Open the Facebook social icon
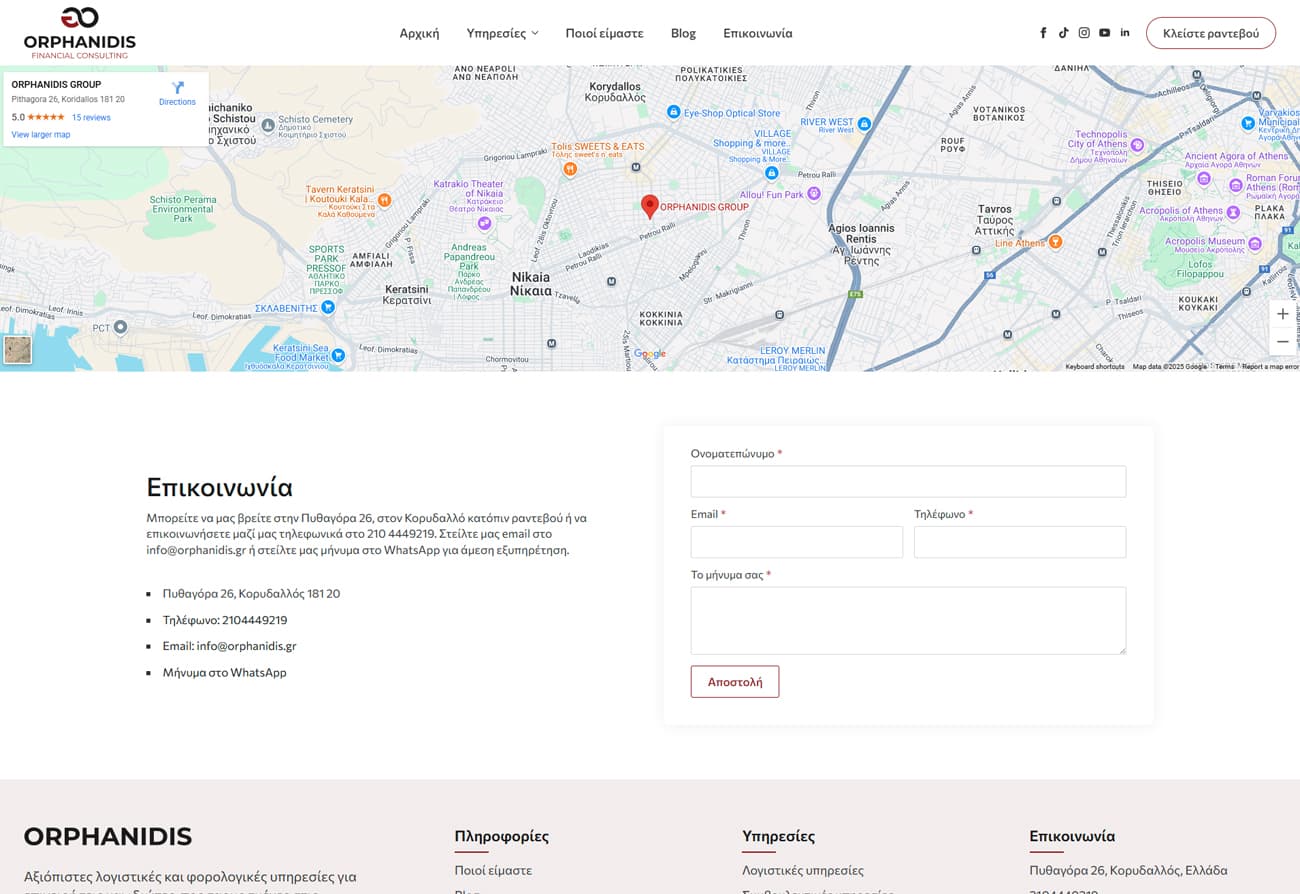The width and height of the screenshot is (1300, 894). point(1043,33)
